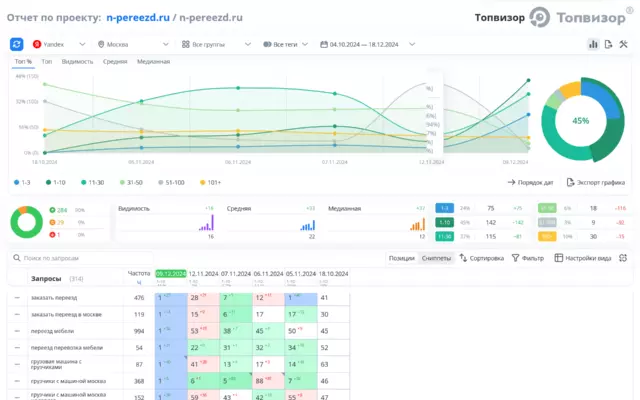The height and width of the screenshot is (400, 640).
Task: Select the Топ chart tab
Action: click(47, 62)
